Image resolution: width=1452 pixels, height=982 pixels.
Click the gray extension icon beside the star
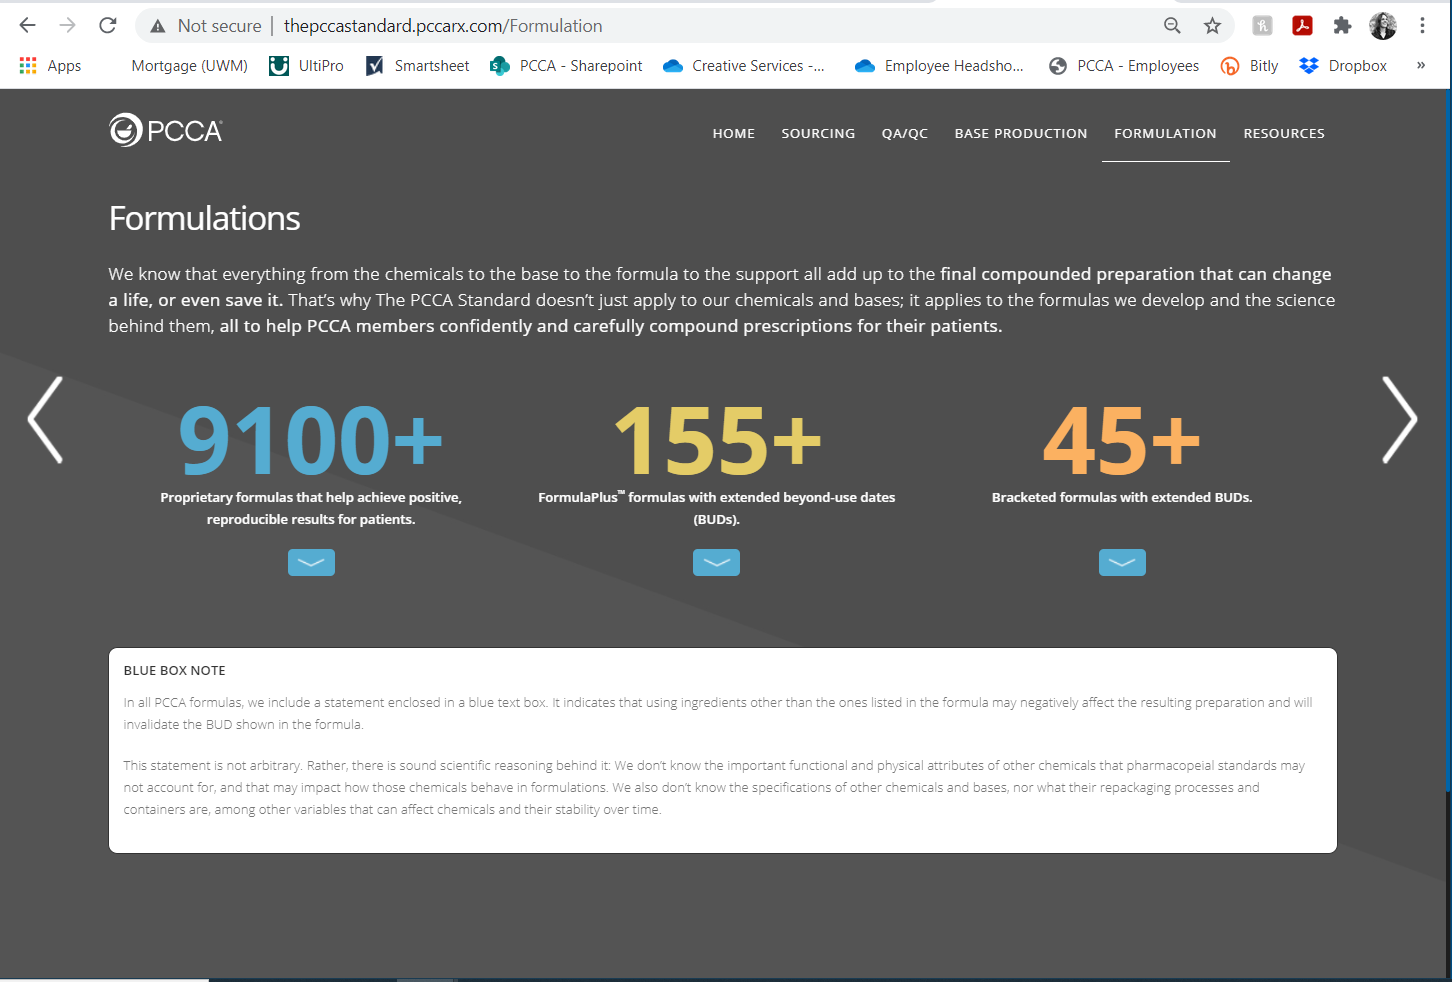pos(1262,26)
